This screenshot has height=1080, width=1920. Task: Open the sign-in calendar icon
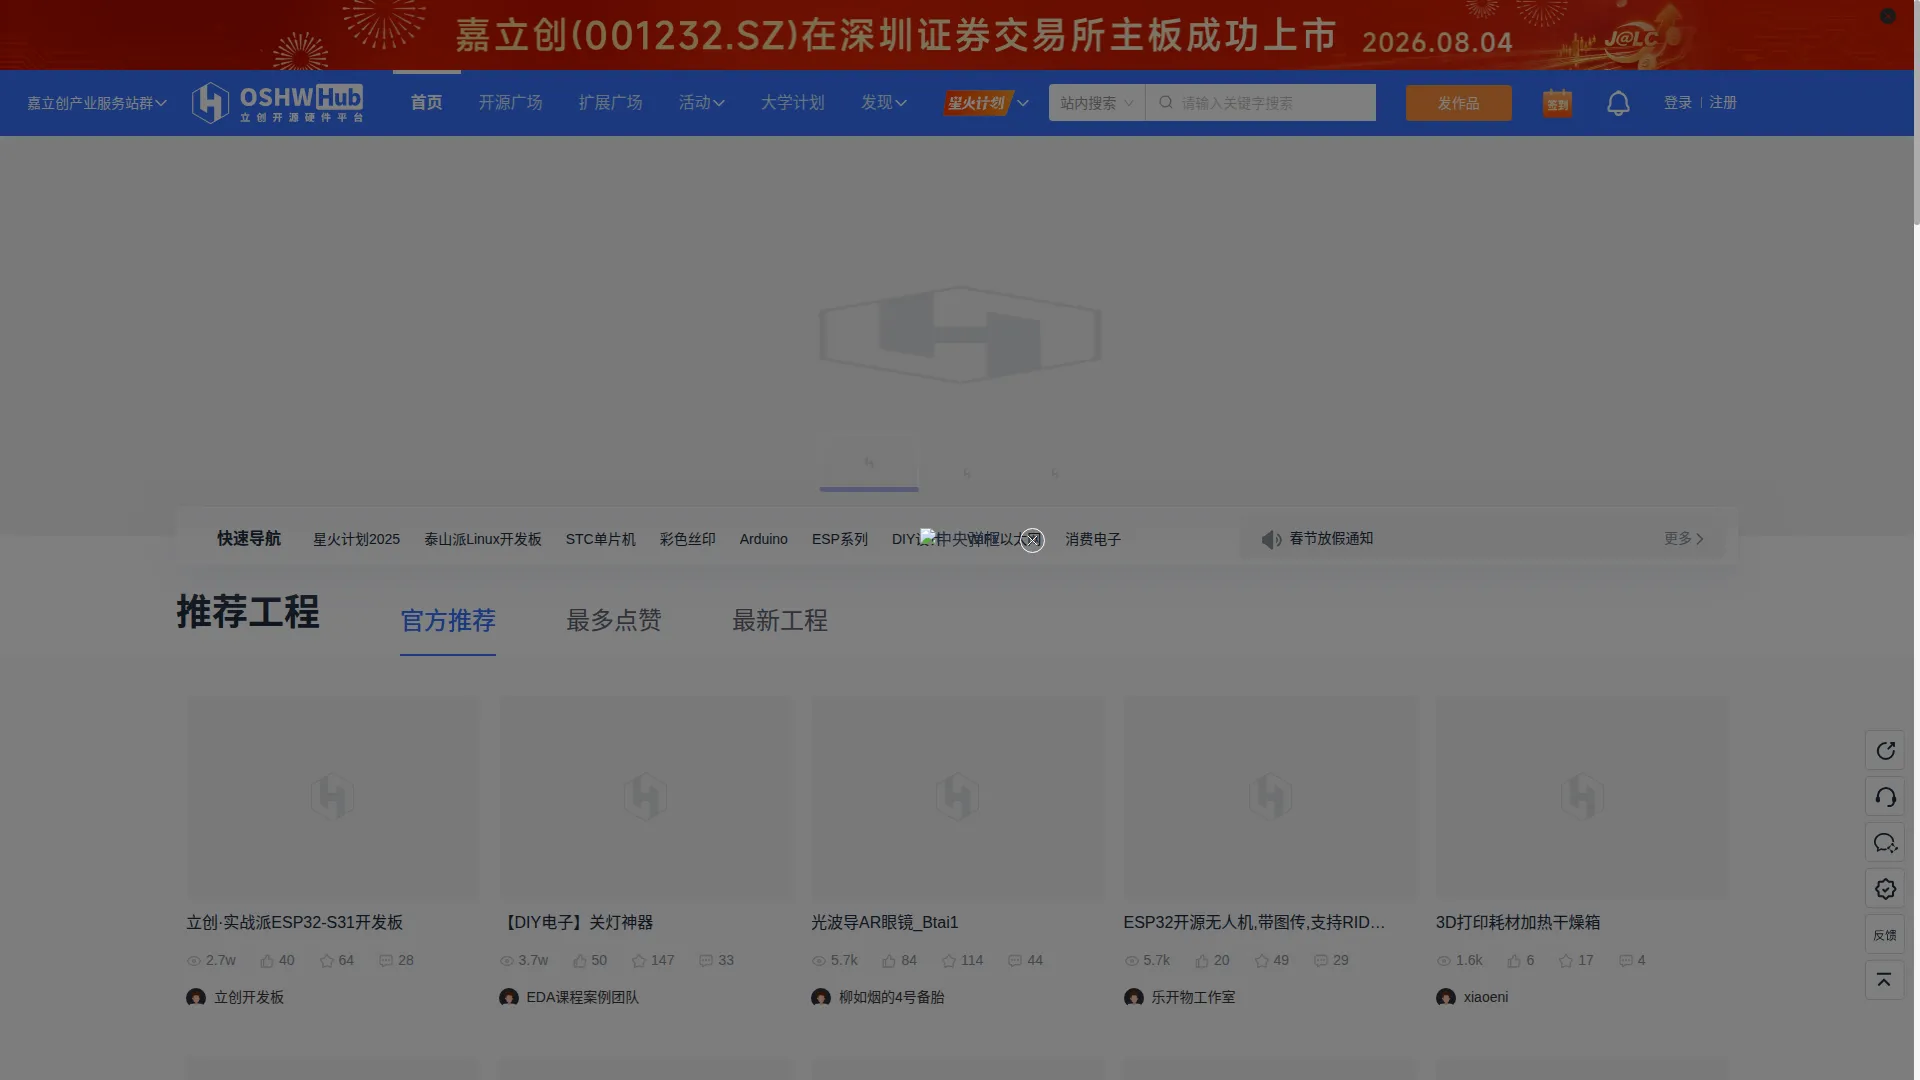[1557, 103]
